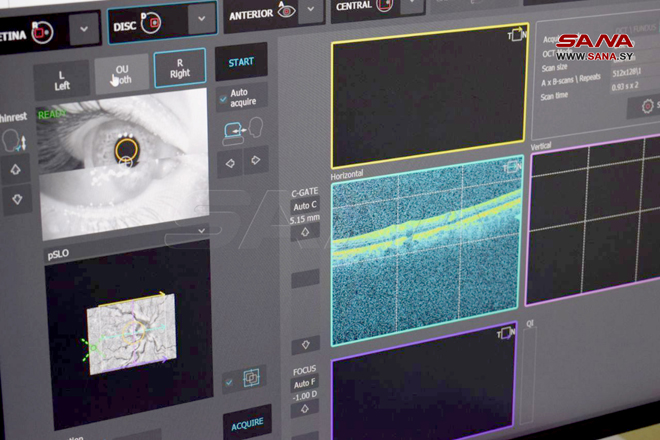Click the 5.15 mm C-GATE value
The image size is (660, 440).
[x=305, y=219]
